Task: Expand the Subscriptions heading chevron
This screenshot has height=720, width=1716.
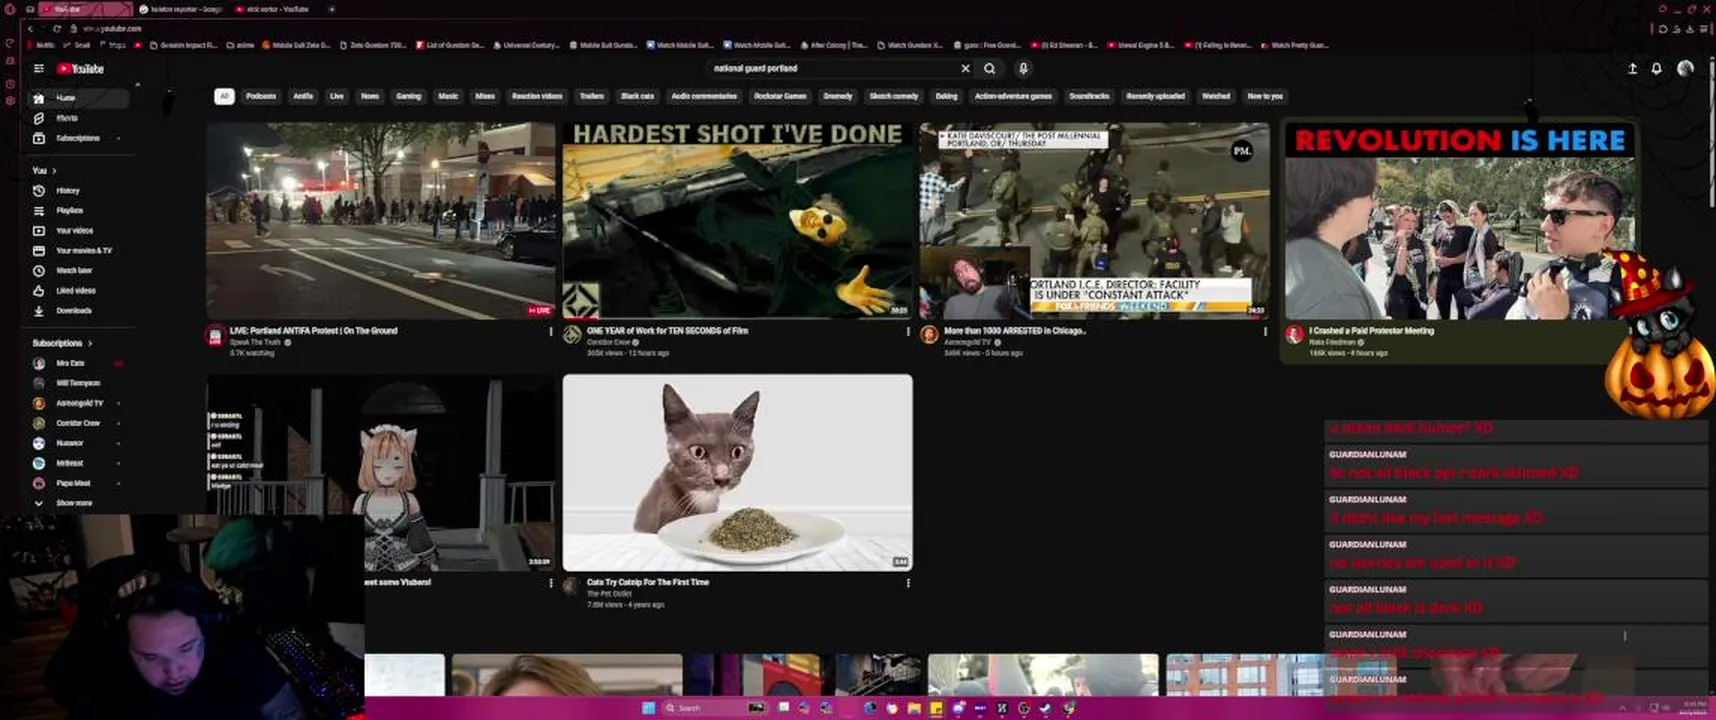Action: (x=90, y=343)
